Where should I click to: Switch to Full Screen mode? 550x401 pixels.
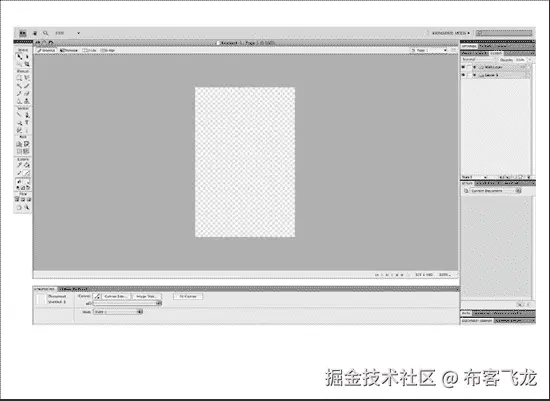29,199
